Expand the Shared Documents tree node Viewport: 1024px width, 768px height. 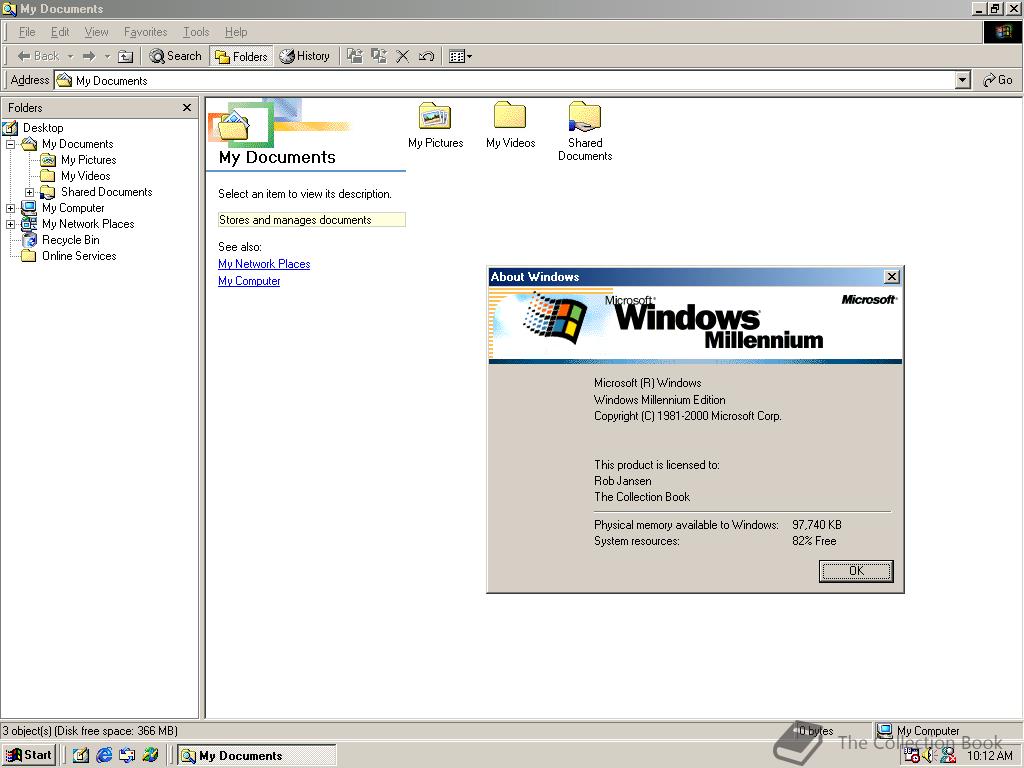(29, 193)
